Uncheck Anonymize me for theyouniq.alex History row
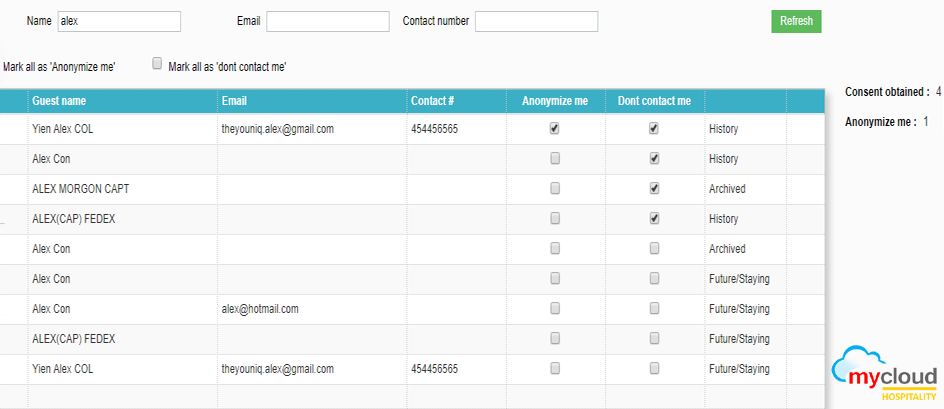This screenshot has width=944, height=409. click(555, 129)
